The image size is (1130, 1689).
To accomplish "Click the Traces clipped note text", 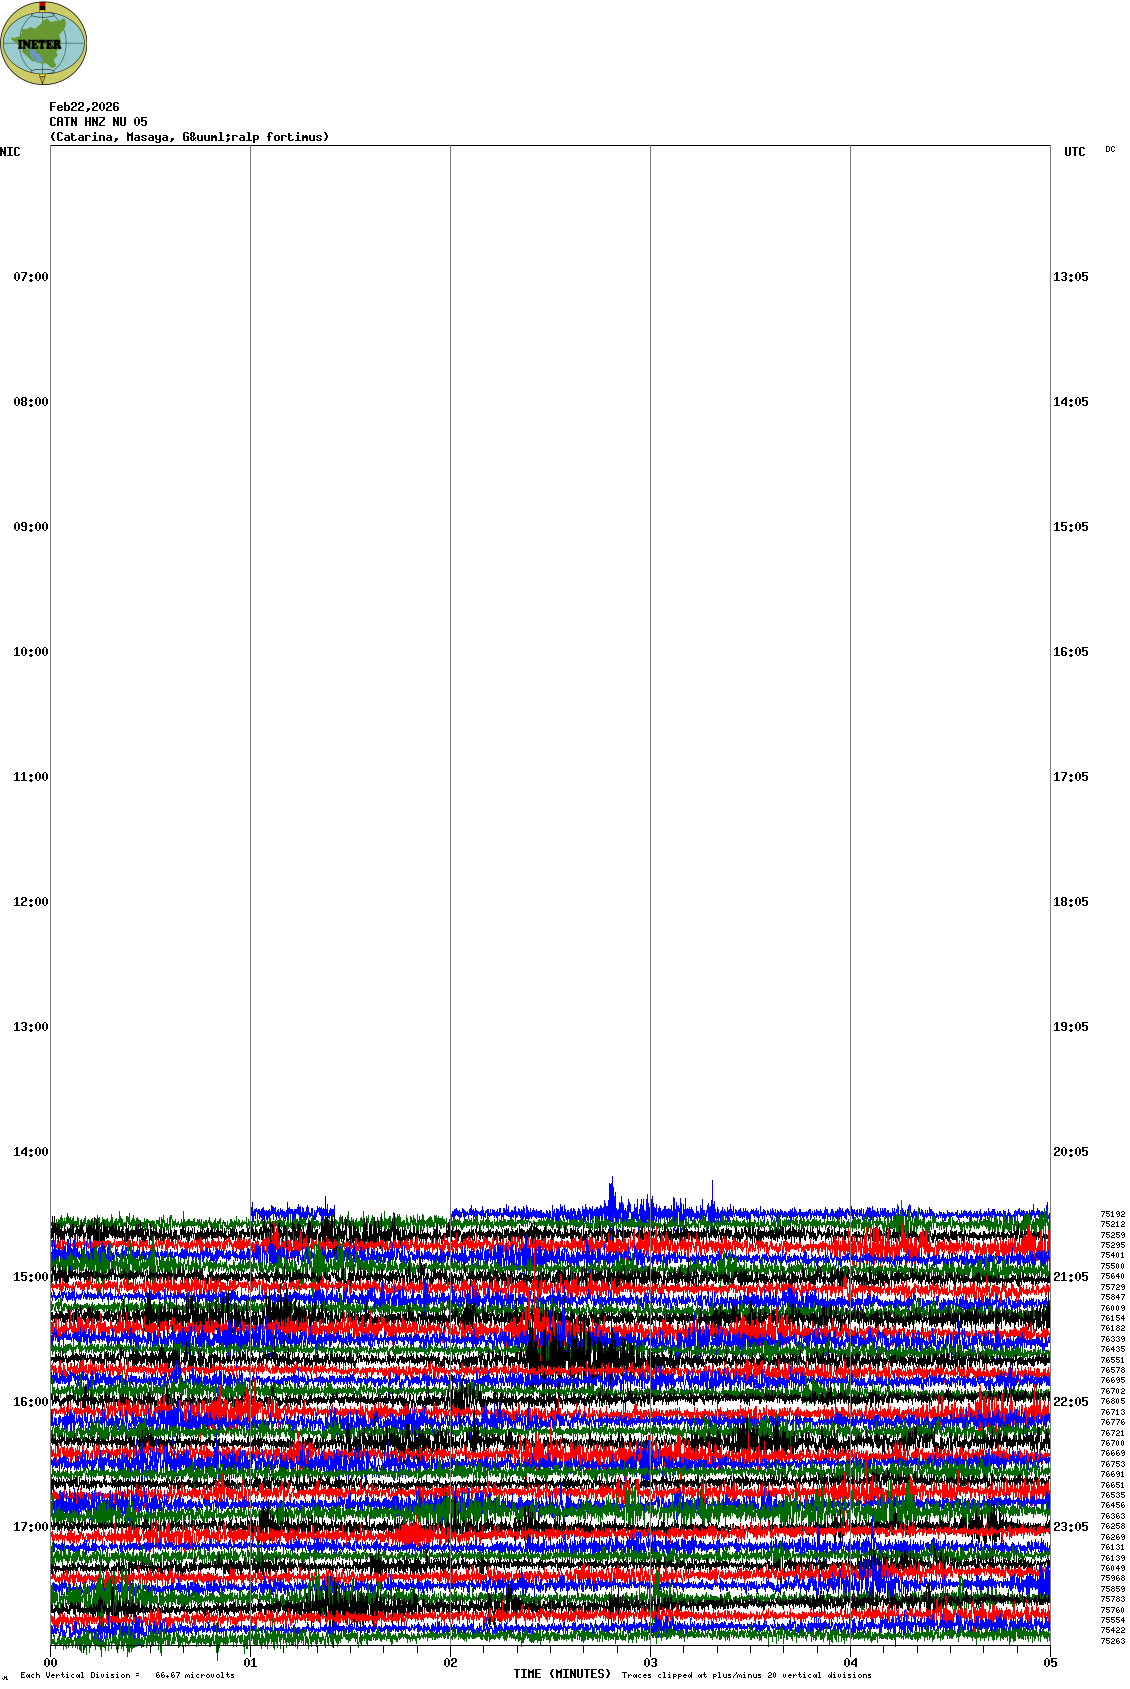I will coord(746,1675).
